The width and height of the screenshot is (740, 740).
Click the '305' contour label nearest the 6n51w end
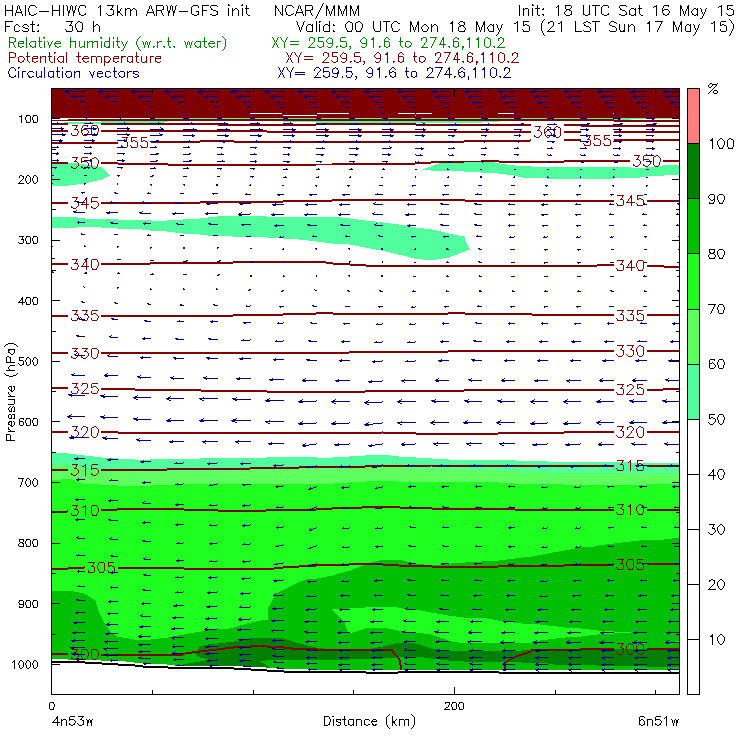point(630,564)
